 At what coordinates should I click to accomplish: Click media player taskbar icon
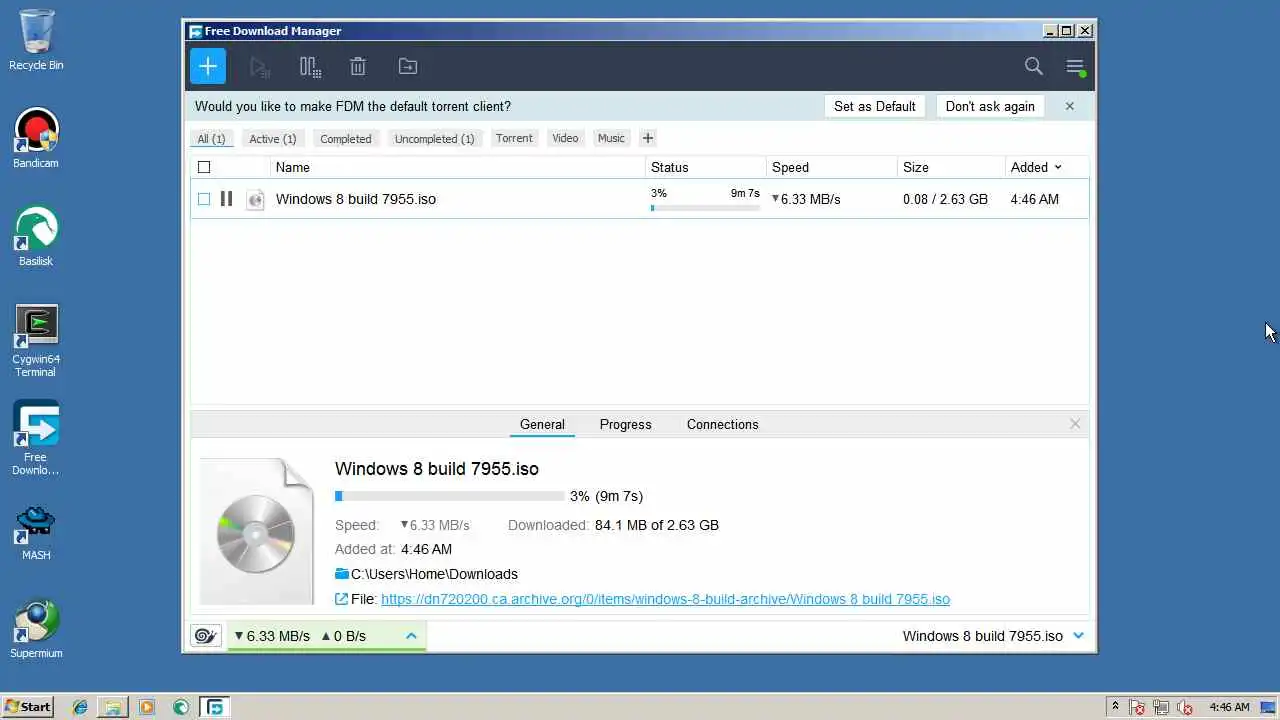[147, 707]
